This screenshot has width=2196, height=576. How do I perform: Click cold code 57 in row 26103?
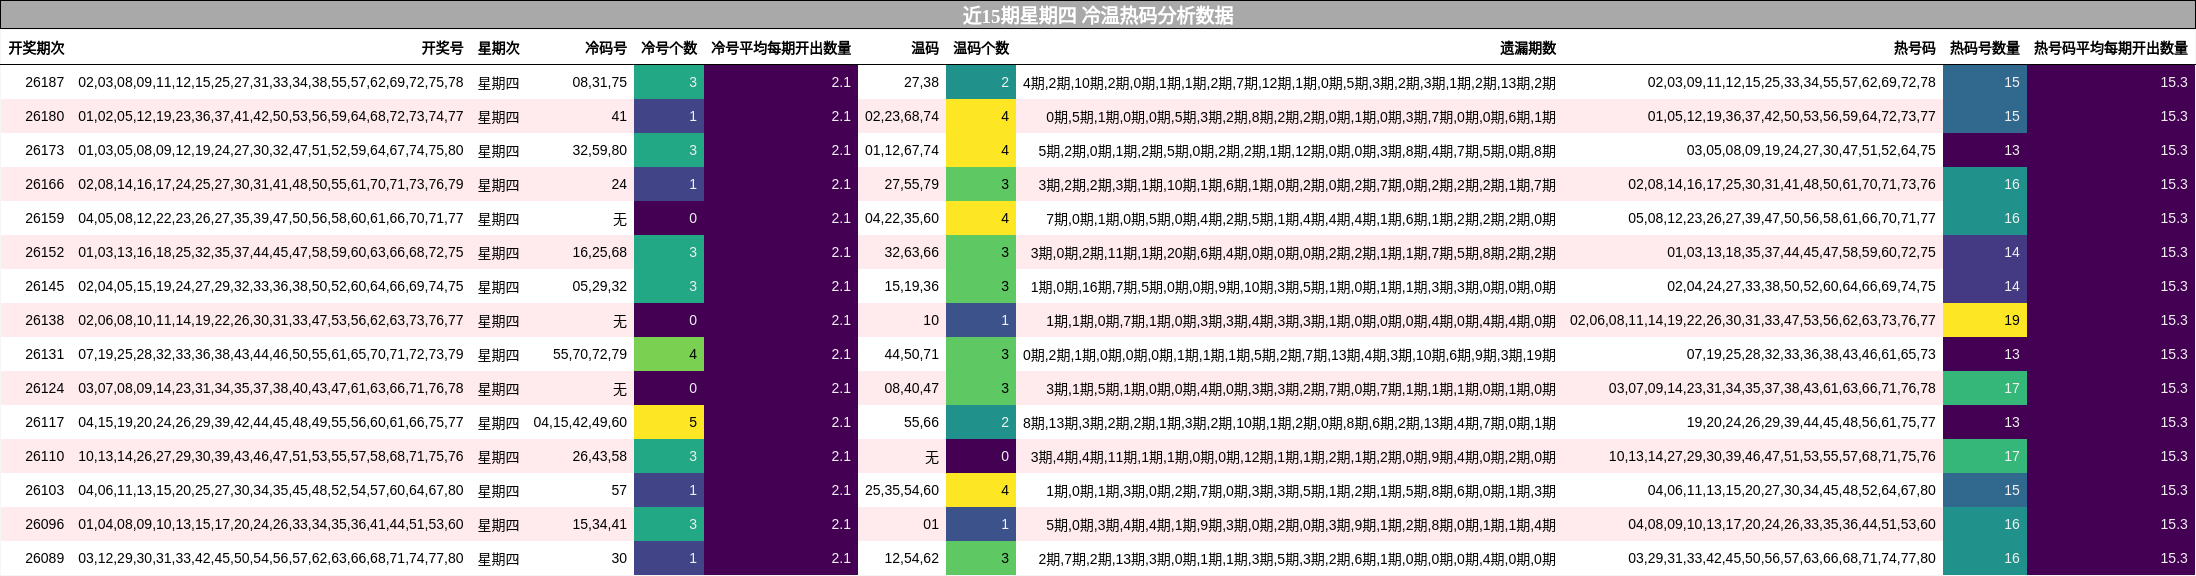pyautogui.click(x=619, y=490)
